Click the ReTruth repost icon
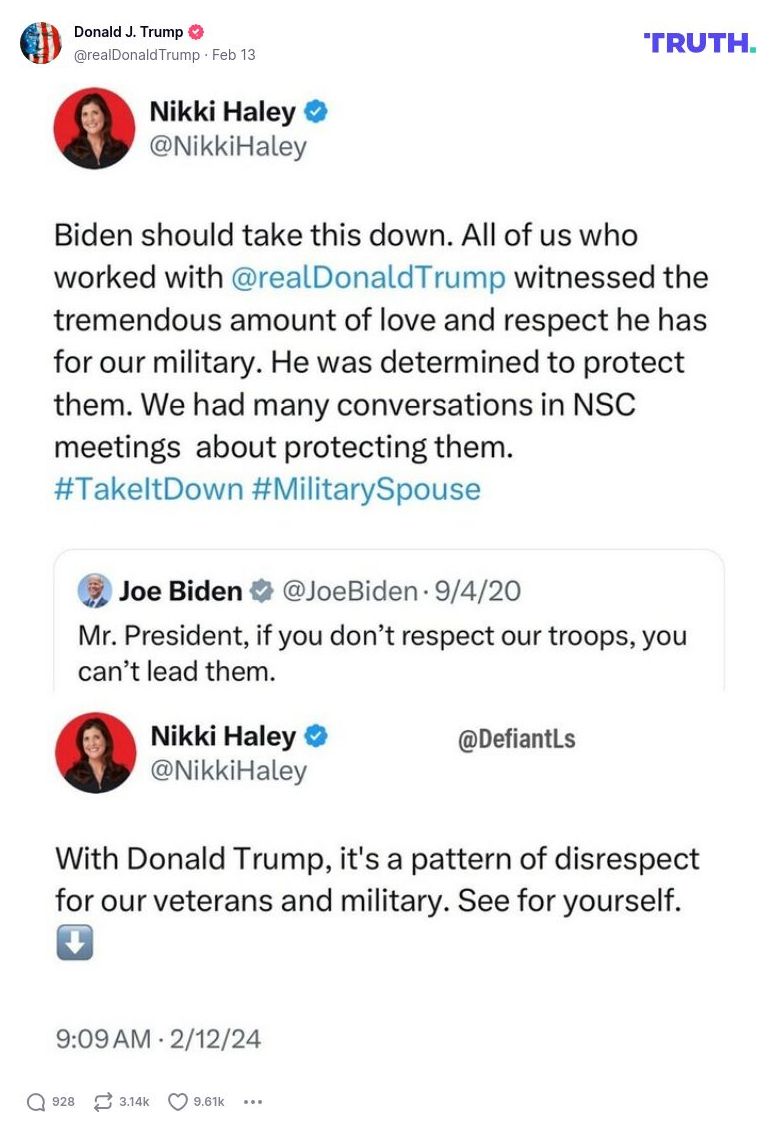 tap(102, 1101)
